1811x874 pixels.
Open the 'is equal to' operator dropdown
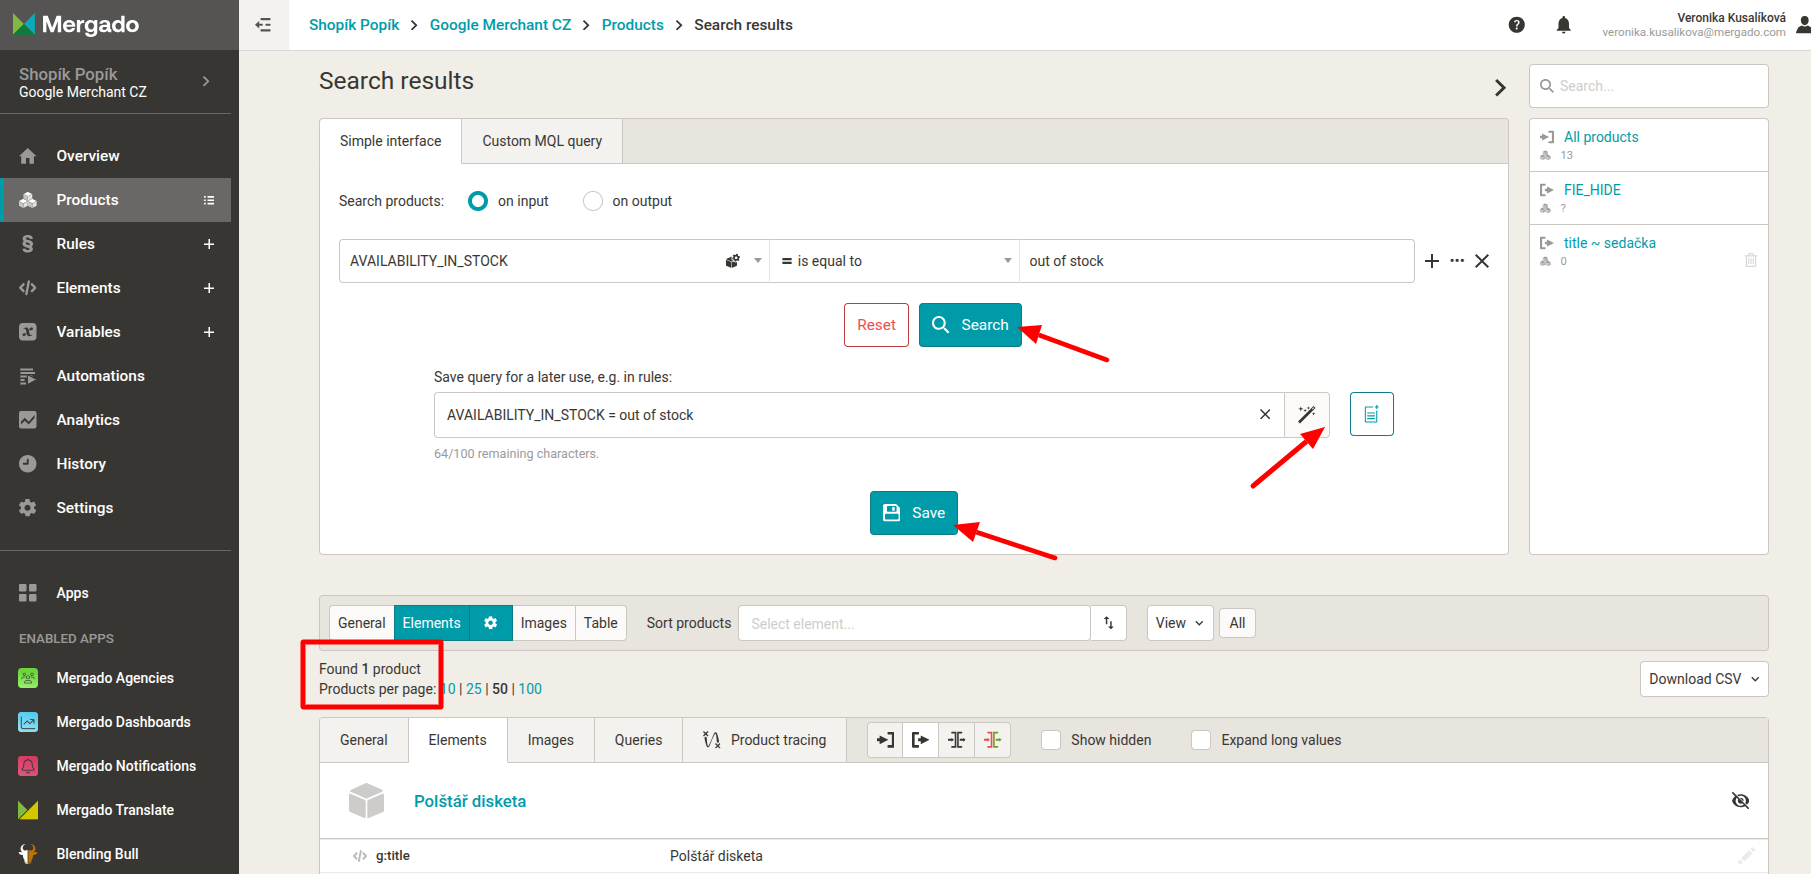[894, 261]
